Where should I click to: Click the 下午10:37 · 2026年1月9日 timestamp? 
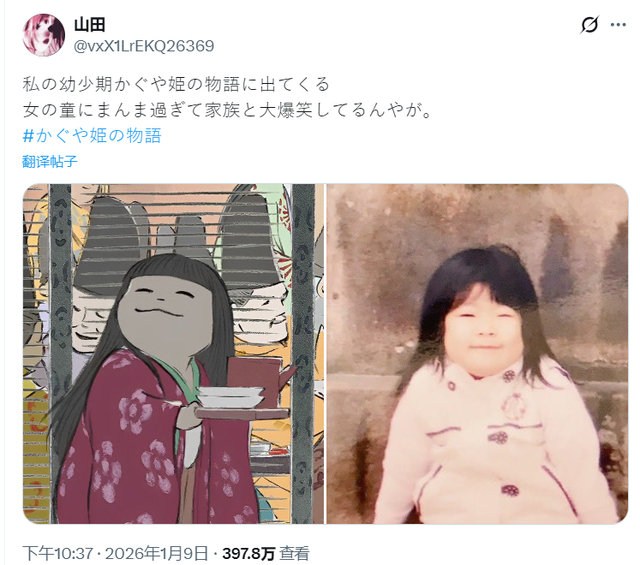(x=116, y=553)
